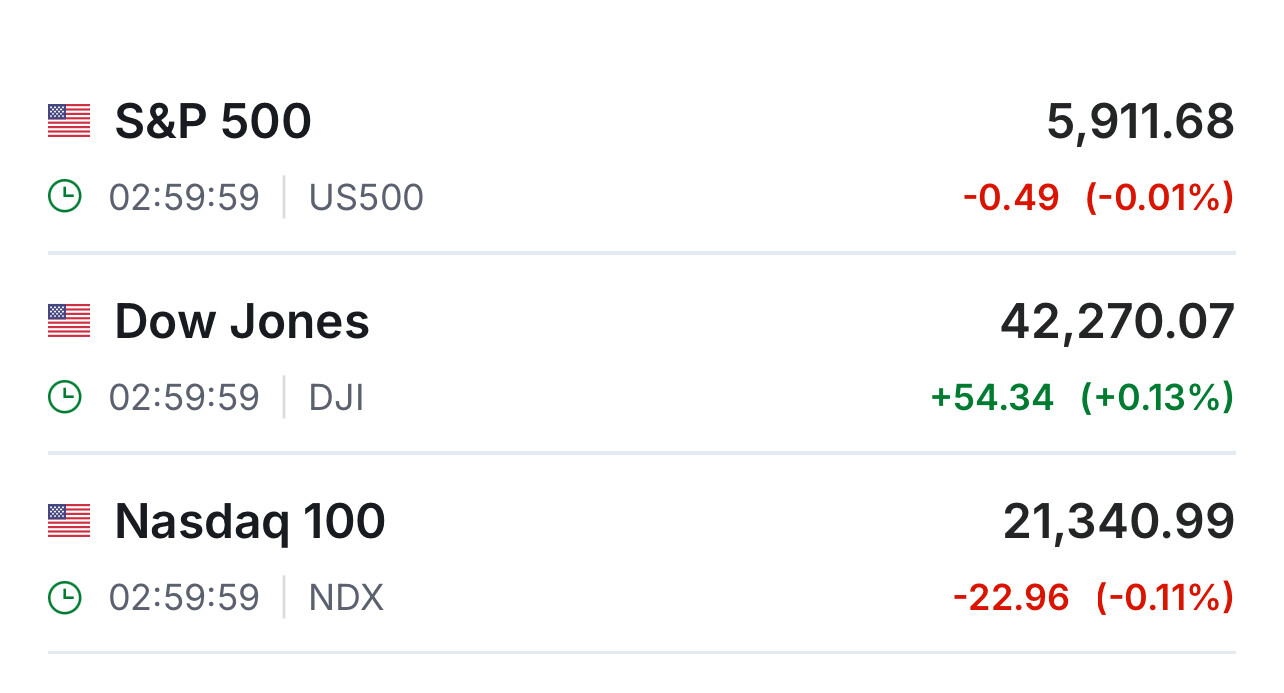This screenshot has height=693, width=1284.
Task: Click the Dow Jones price 42,270.07
Action: click(1117, 322)
